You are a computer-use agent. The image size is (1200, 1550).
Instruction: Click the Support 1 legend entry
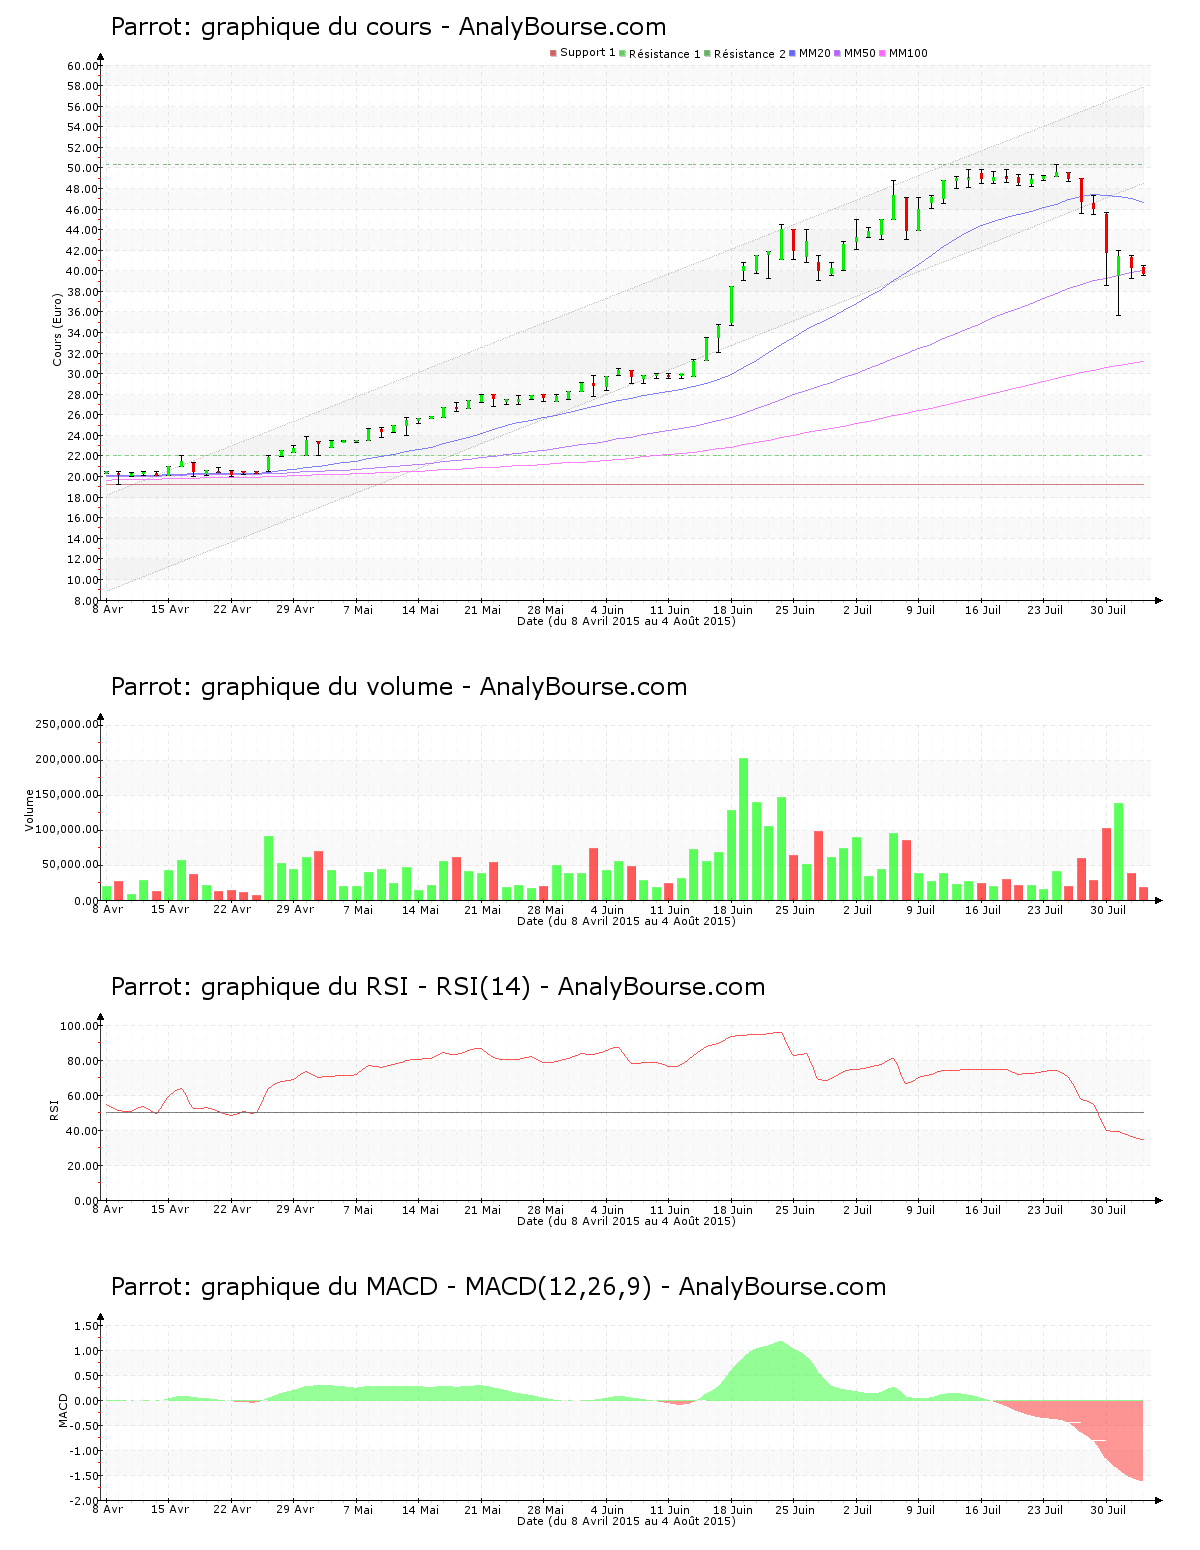[582, 53]
